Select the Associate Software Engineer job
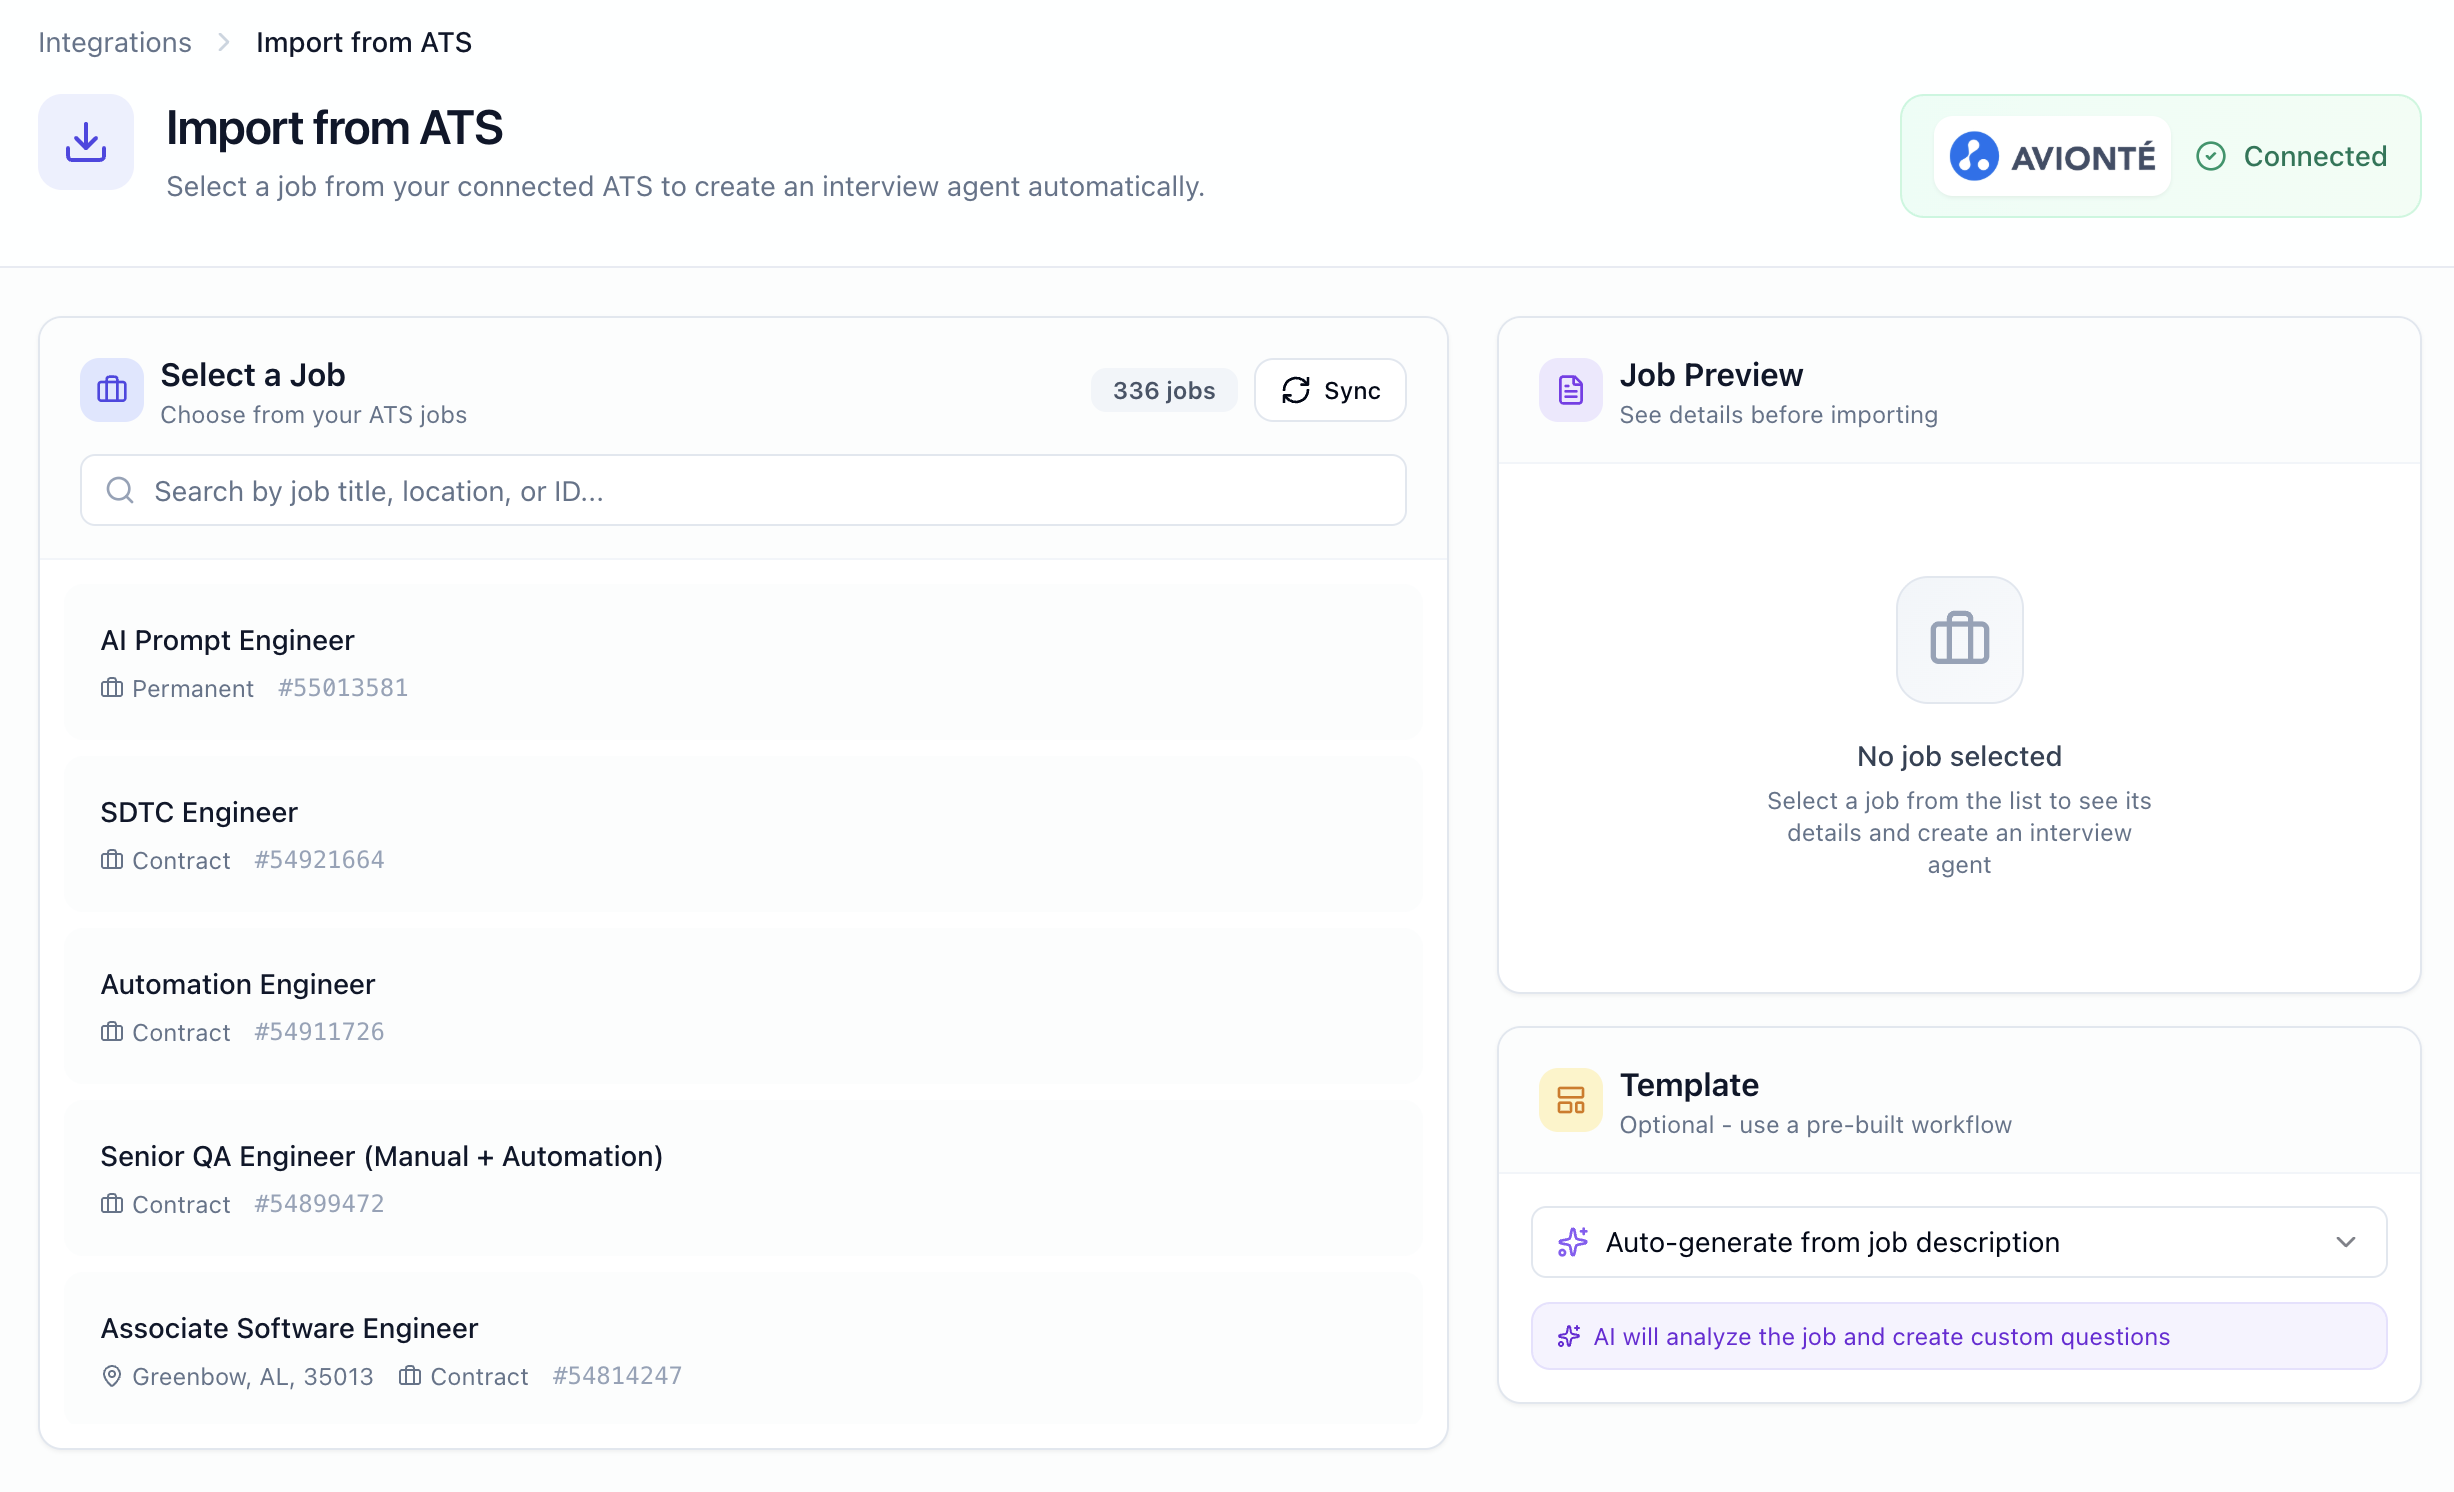 pos(743,1350)
